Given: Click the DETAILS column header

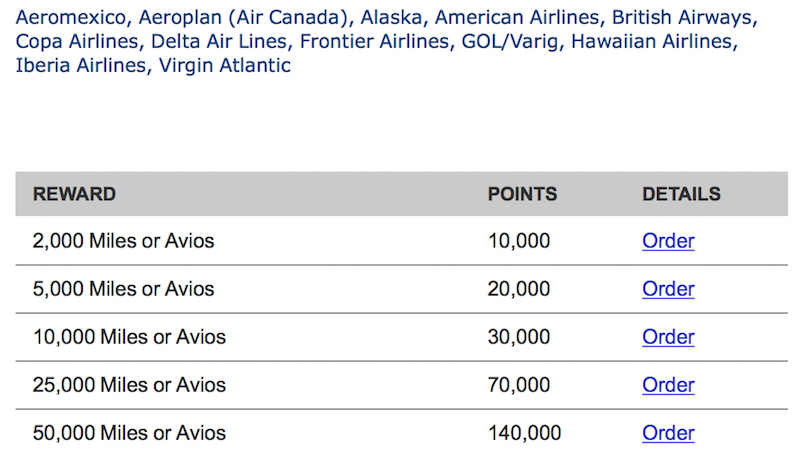Looking at the screenshot, I should (681, 194).
